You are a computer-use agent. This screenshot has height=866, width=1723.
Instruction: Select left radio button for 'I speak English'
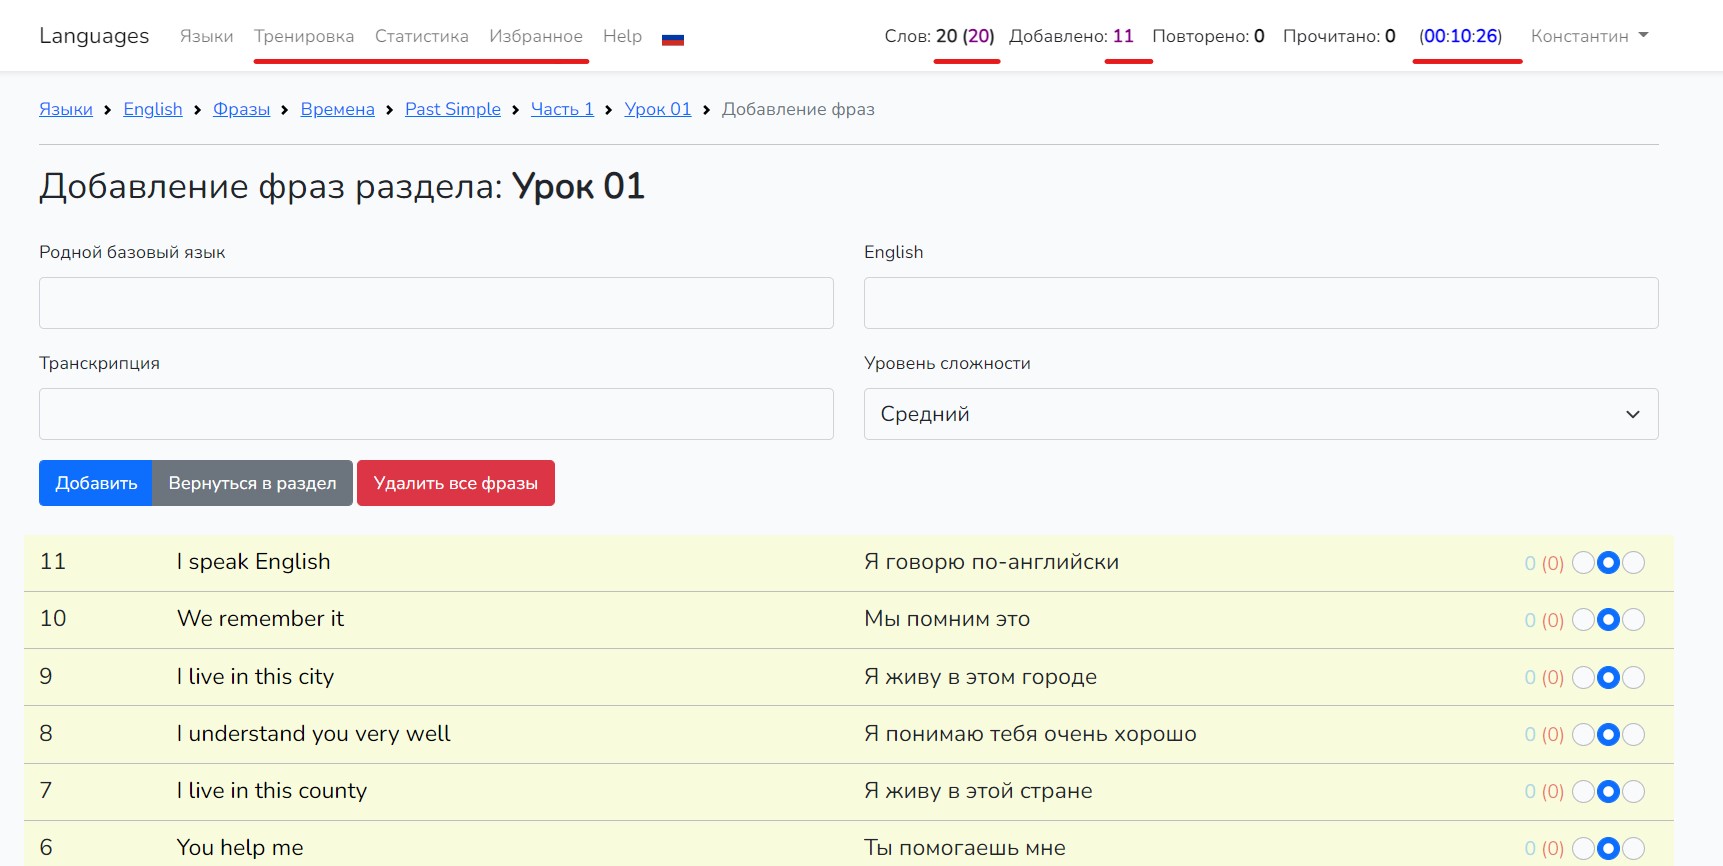coord(1583,563)
